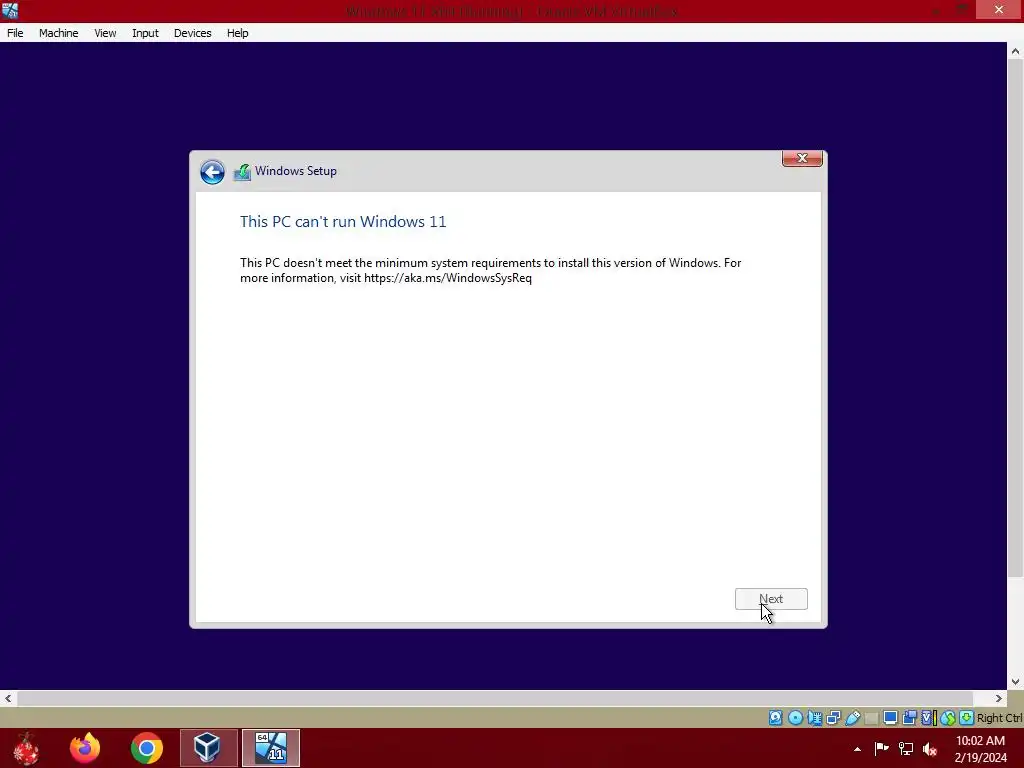Open Firefox from the taskbar
The image size is (1024, 768).
tap(85, 748)
